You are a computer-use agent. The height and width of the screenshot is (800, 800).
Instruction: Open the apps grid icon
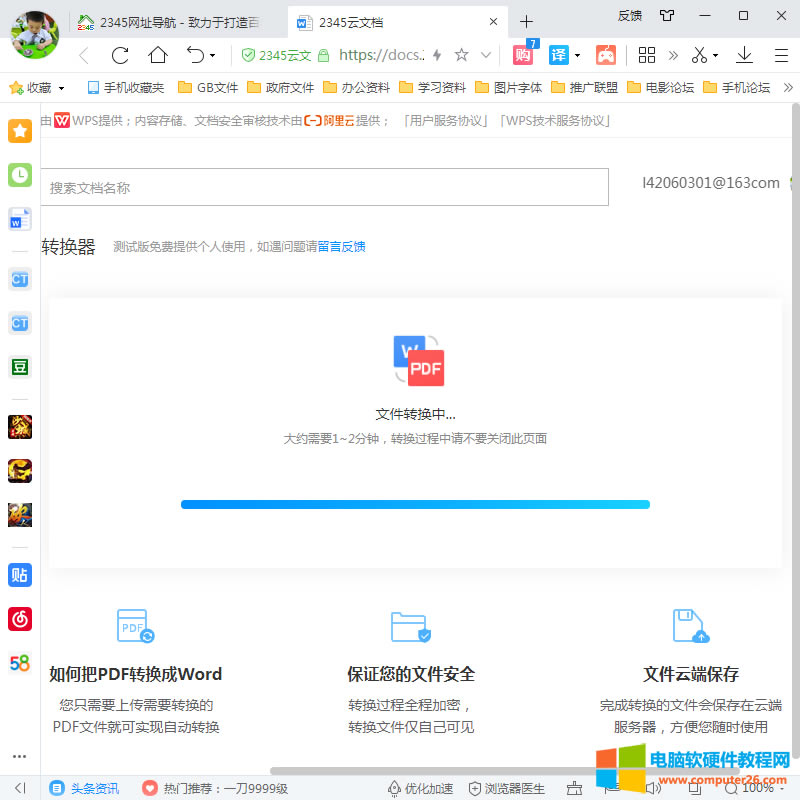tap(646, 57)
